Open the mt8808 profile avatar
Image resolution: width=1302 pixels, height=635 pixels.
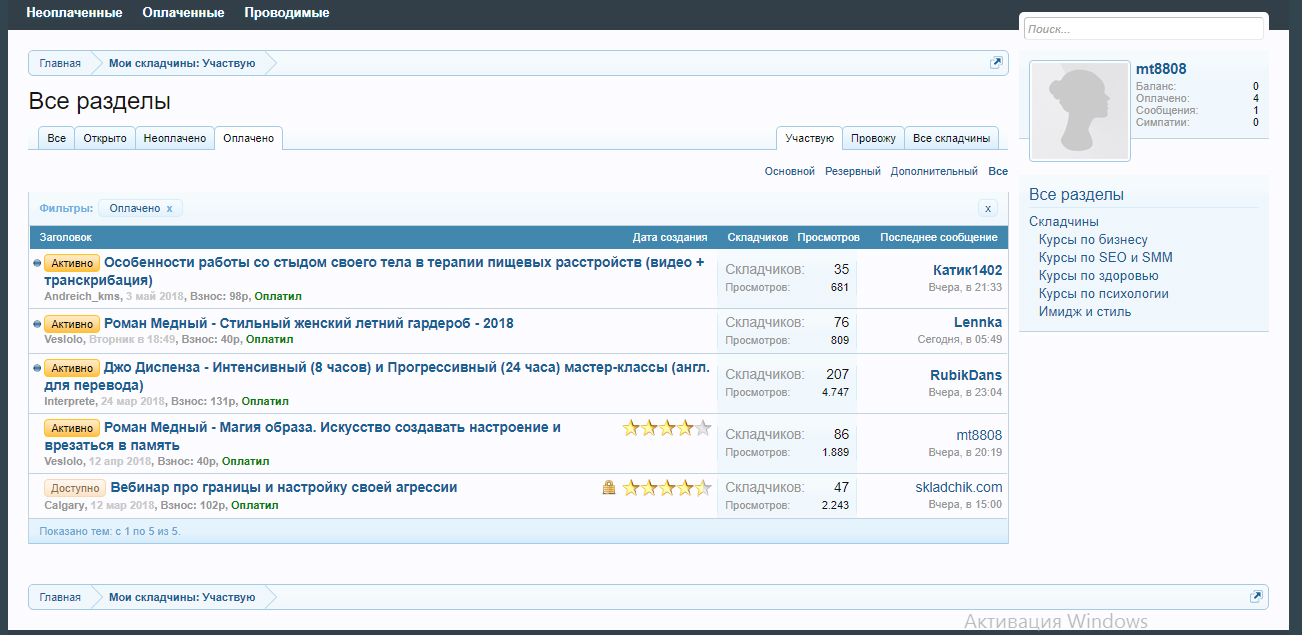pyautogui.click(x=1080, y=111)
